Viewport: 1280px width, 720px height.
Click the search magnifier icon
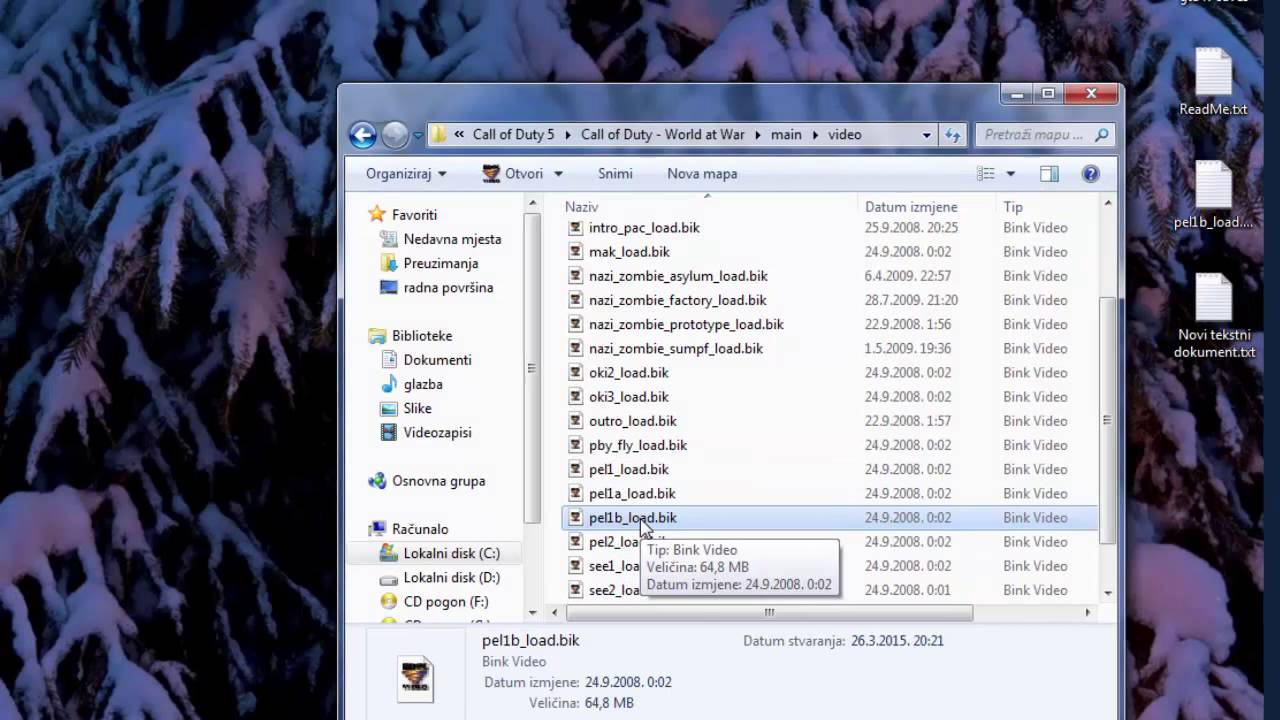coord(1102,134)
